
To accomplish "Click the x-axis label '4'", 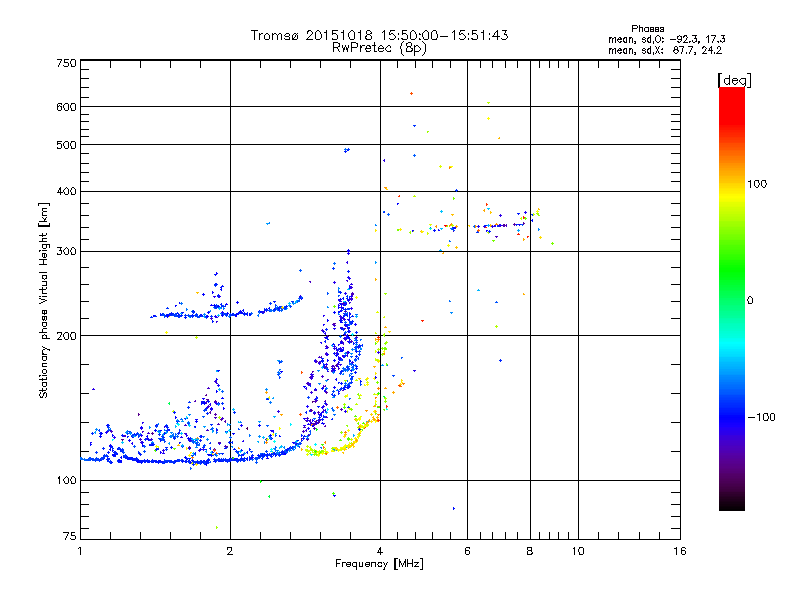I will point(380,551).
